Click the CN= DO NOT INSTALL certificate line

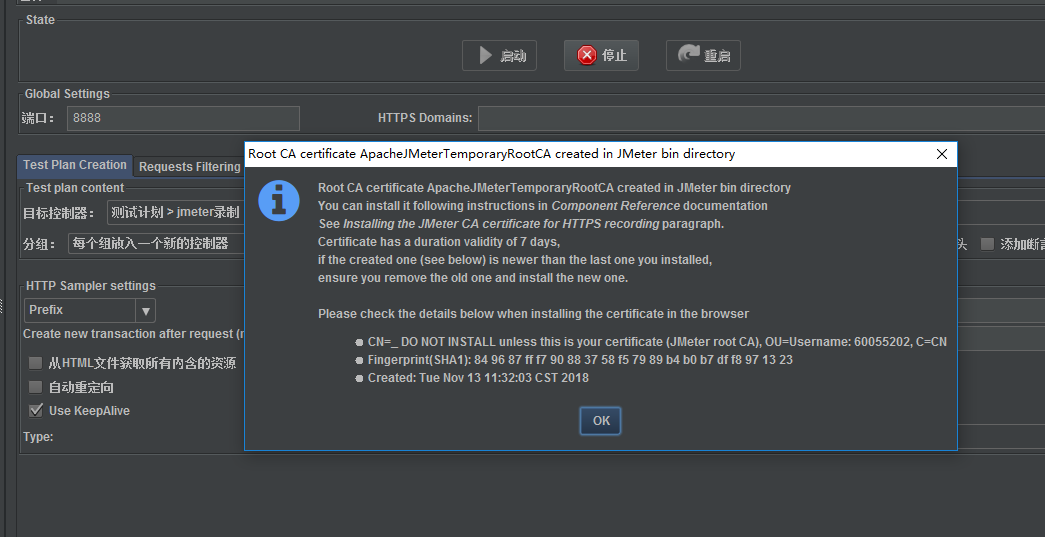[x=657, y=342]
